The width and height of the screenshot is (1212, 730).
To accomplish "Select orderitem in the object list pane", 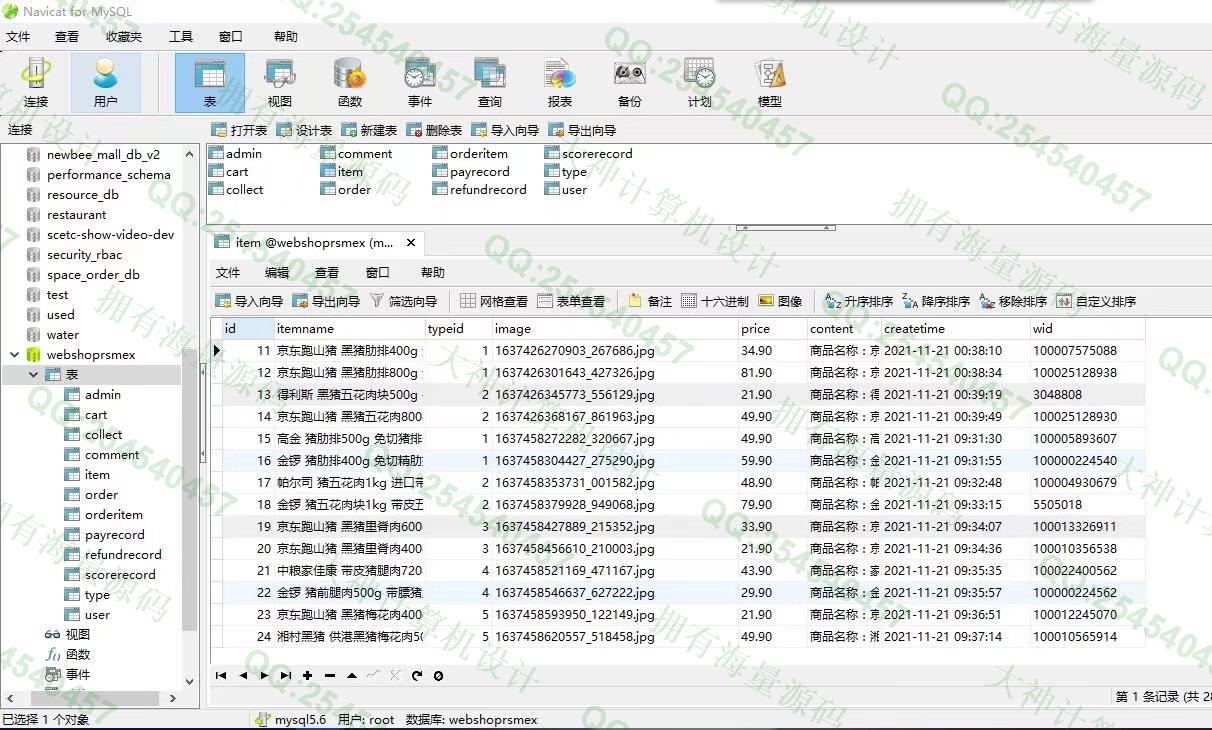I will click(479, 154).
